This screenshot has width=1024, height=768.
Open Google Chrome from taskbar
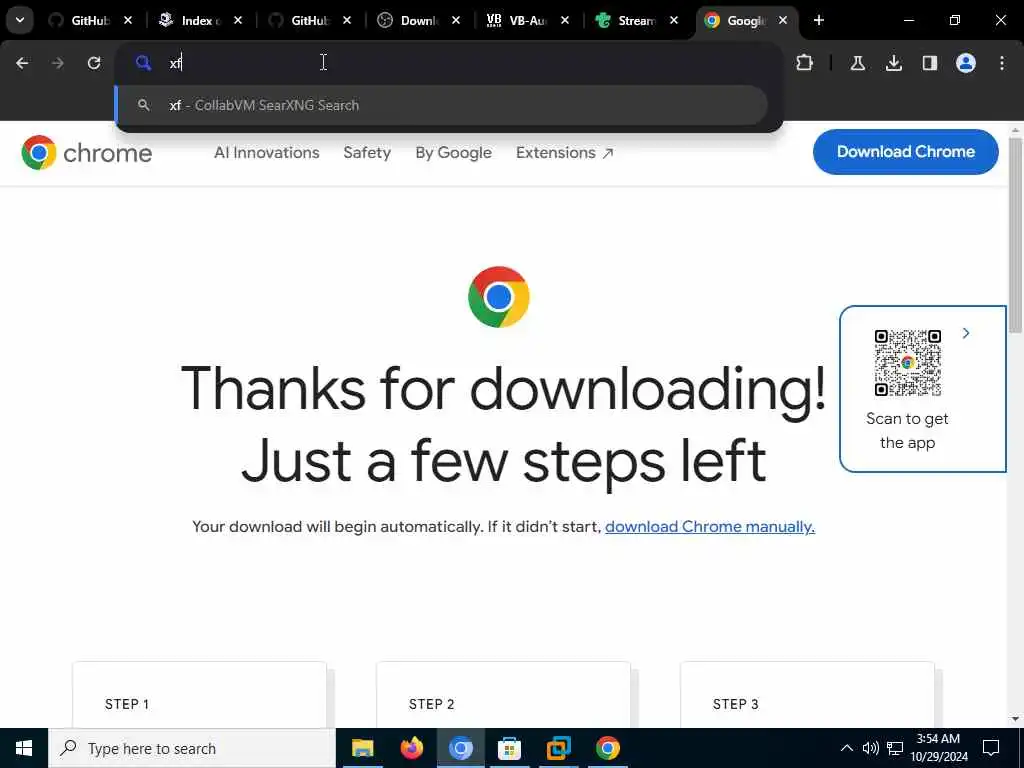[x=607, y=748]
